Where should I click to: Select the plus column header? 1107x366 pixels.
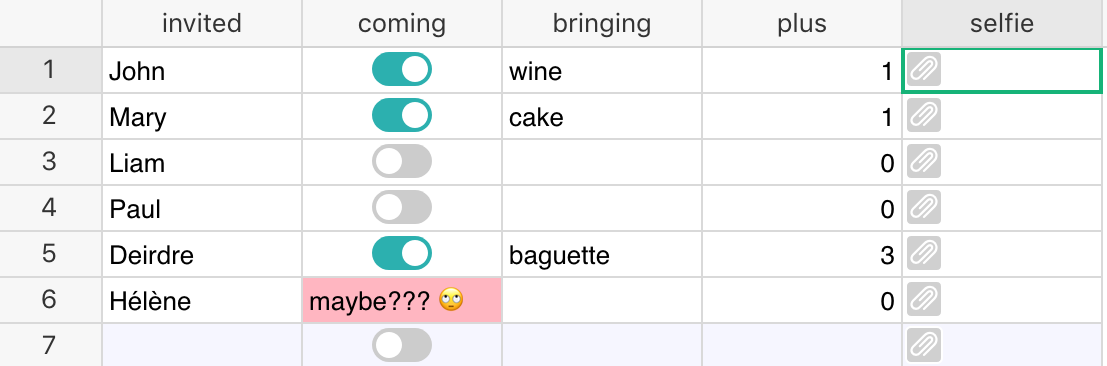tap(801, 23)
